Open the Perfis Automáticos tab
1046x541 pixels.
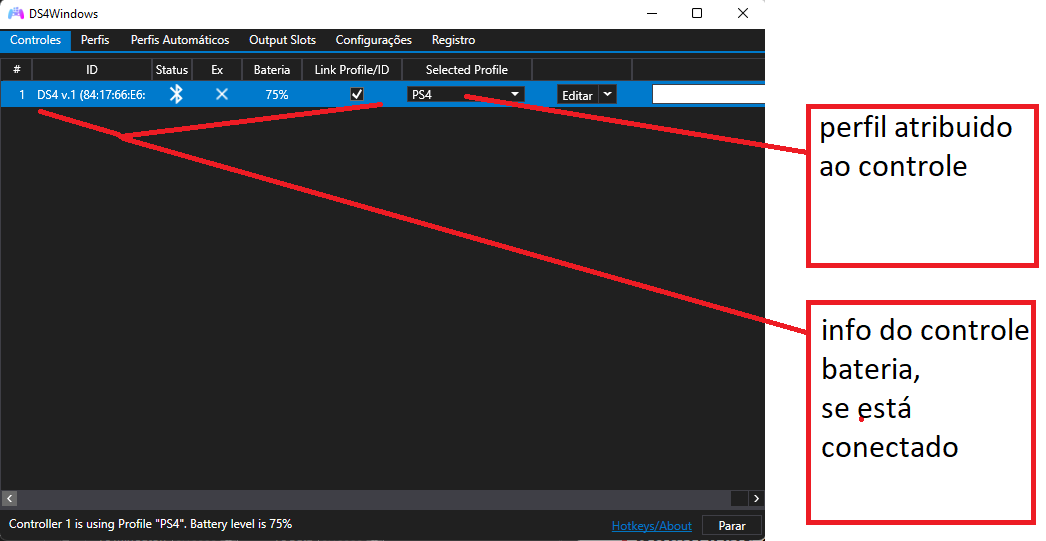[180, 40]
